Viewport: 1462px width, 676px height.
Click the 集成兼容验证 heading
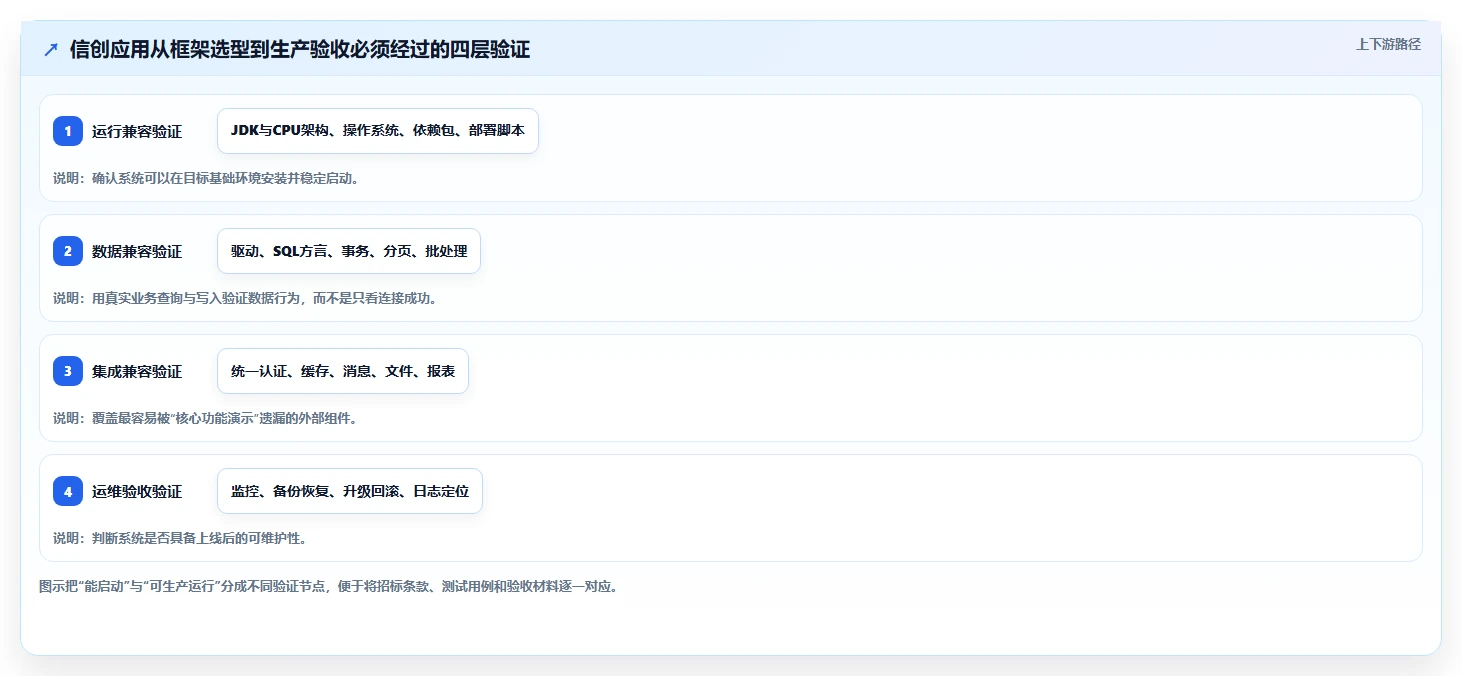pos(137,371)
